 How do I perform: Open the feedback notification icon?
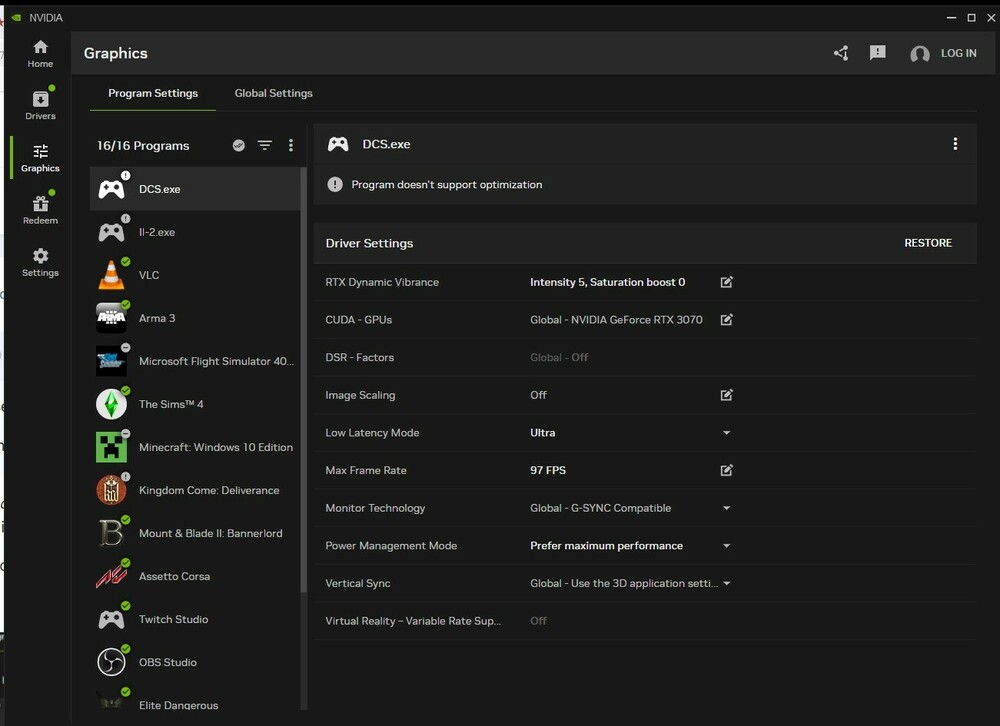point(878,53)
